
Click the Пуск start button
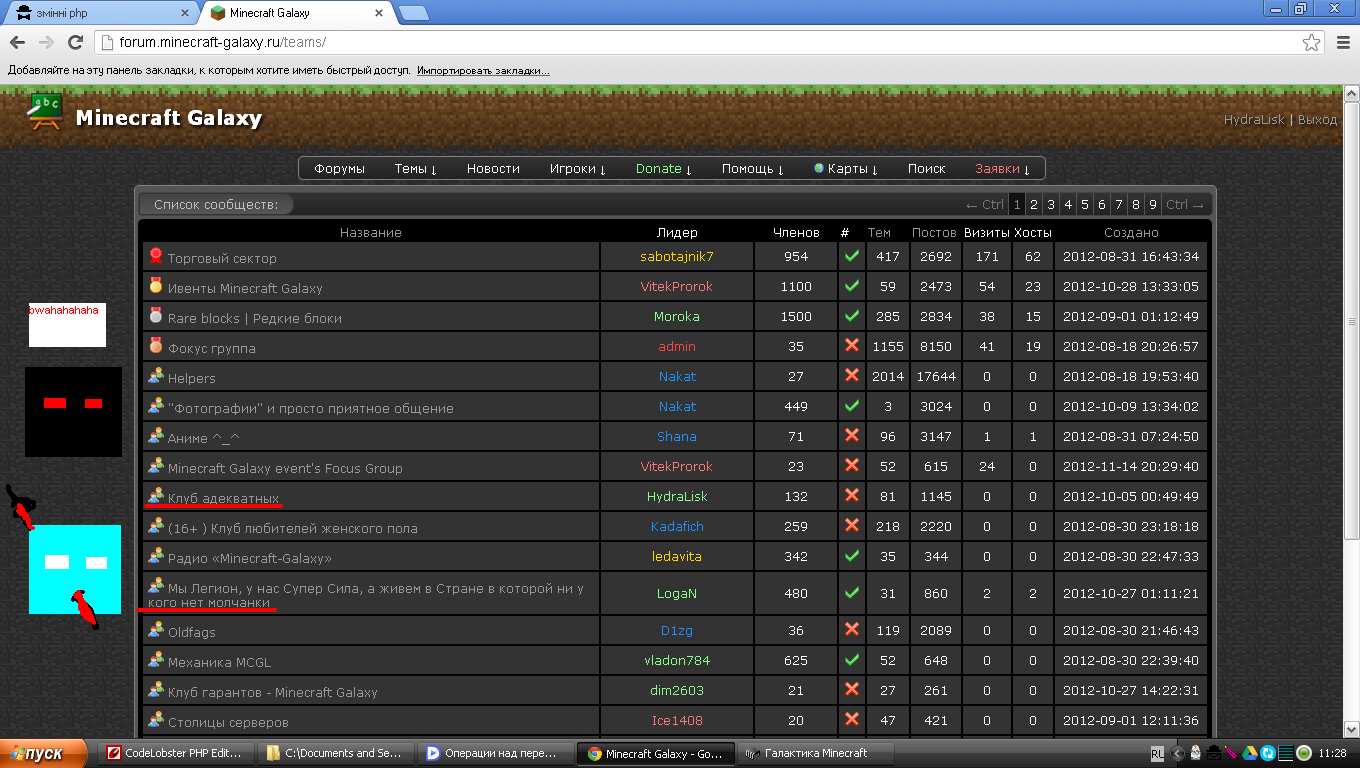pos(45,753)
